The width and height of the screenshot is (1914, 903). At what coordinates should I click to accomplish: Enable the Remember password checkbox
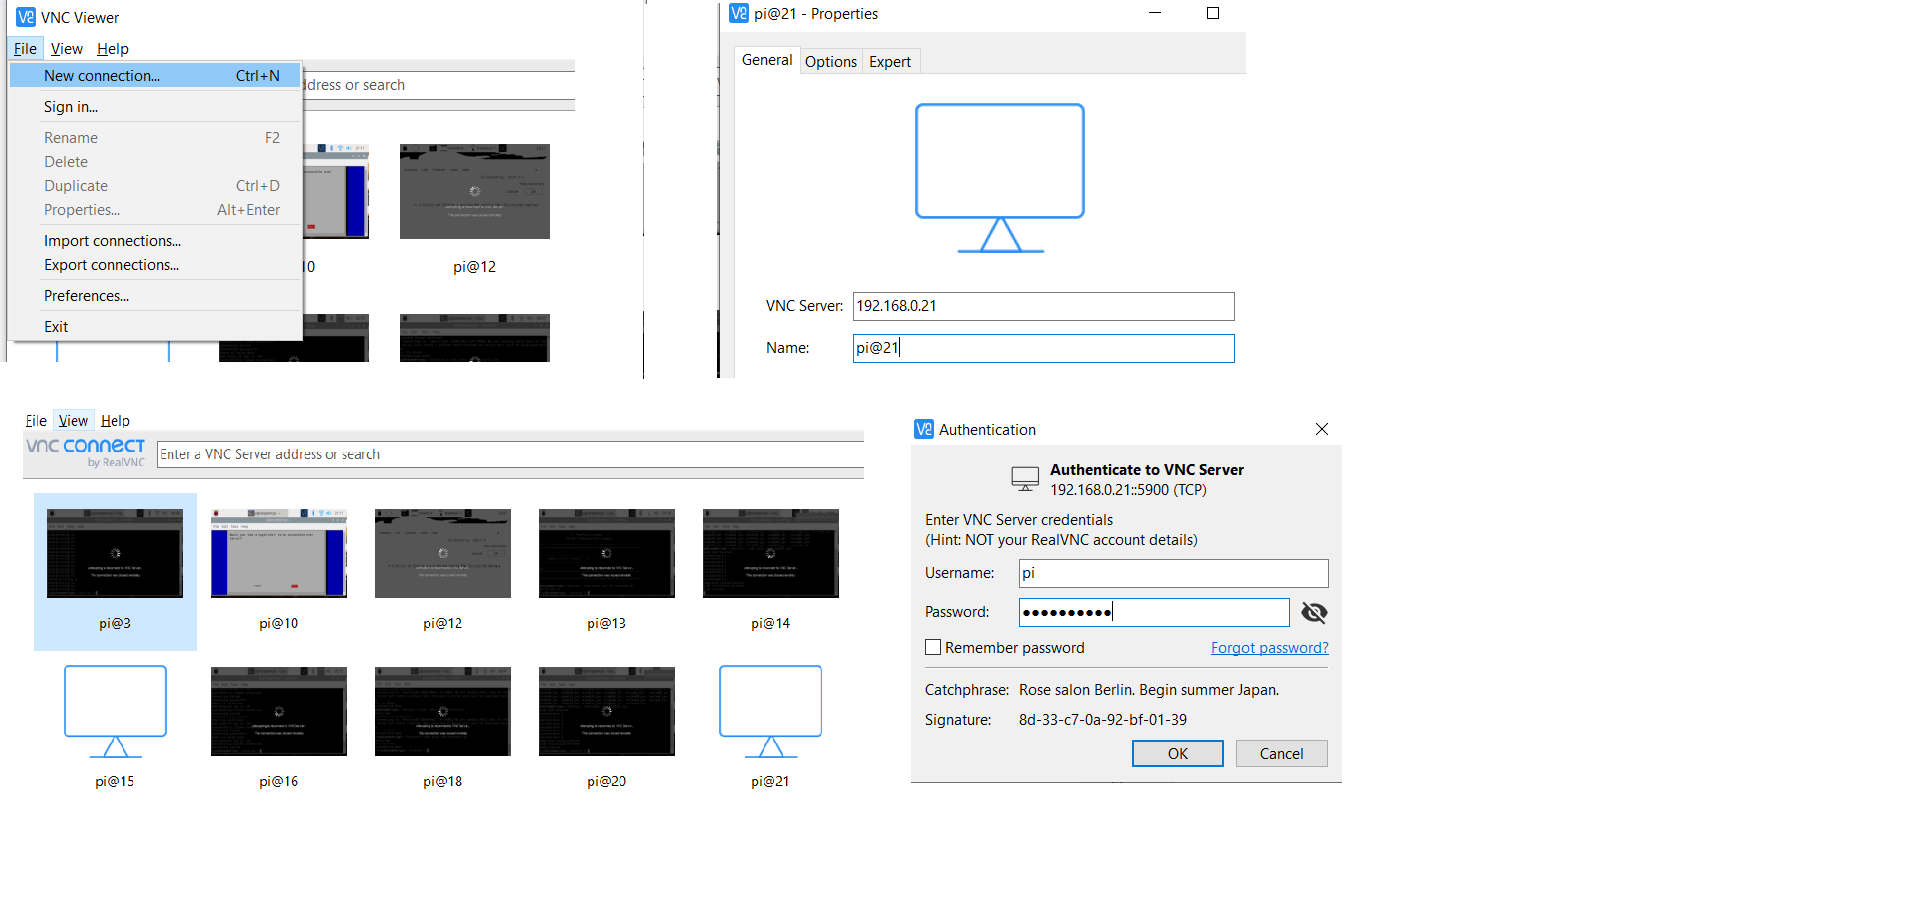click(x=933, y=648)
